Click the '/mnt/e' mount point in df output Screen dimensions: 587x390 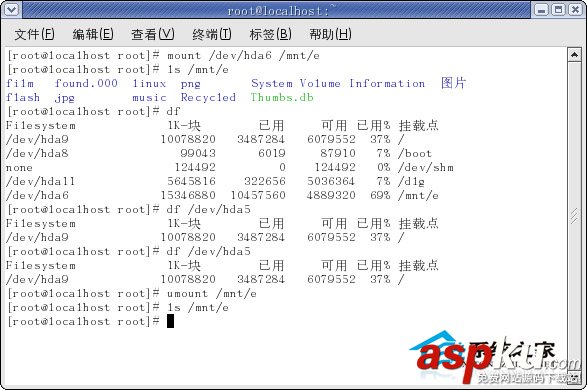(419, 195)
